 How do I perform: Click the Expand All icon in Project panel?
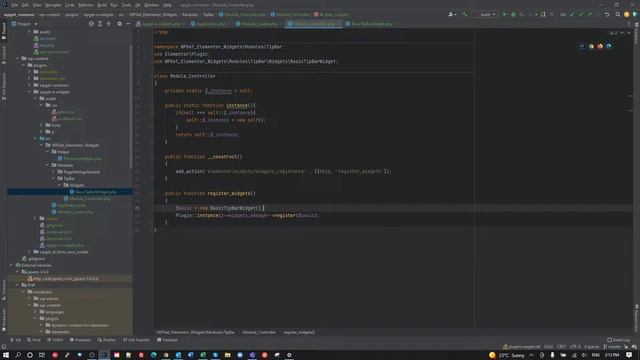click(x=100, y=24)
